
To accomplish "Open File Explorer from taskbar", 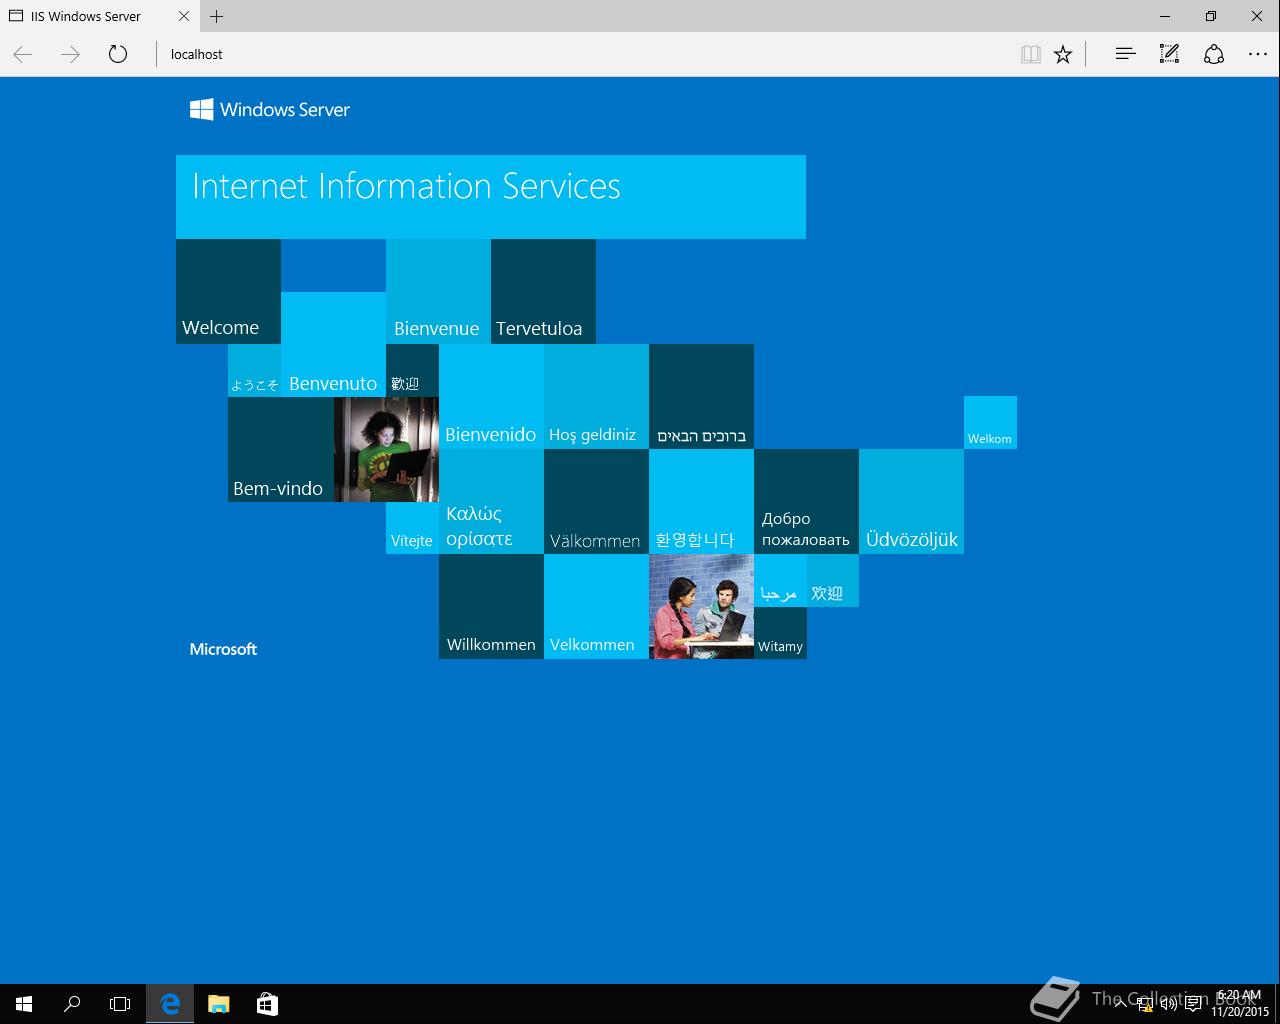I will 218,1004.
